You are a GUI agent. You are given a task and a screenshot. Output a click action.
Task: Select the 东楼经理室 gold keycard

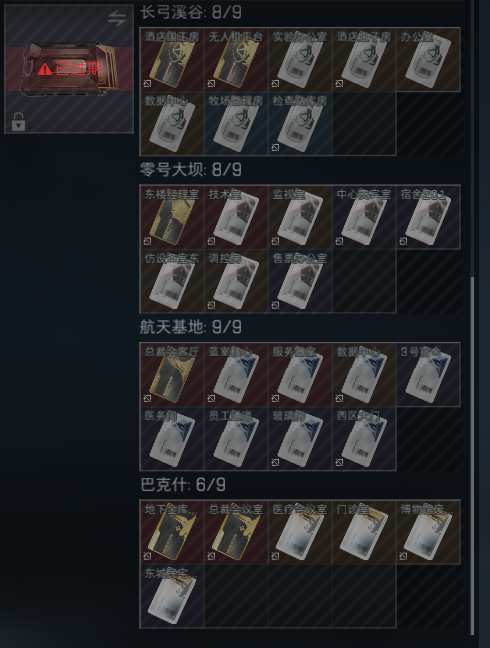click(172, 217)
